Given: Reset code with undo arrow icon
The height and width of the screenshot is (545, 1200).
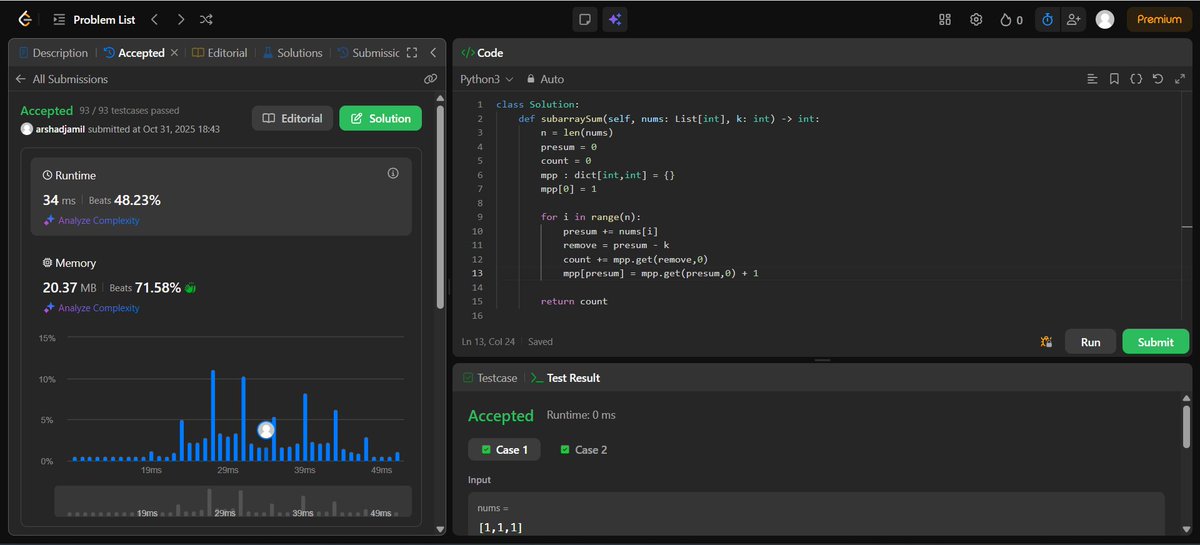Looking at the screenshot, I should (x=1157, y=78).
